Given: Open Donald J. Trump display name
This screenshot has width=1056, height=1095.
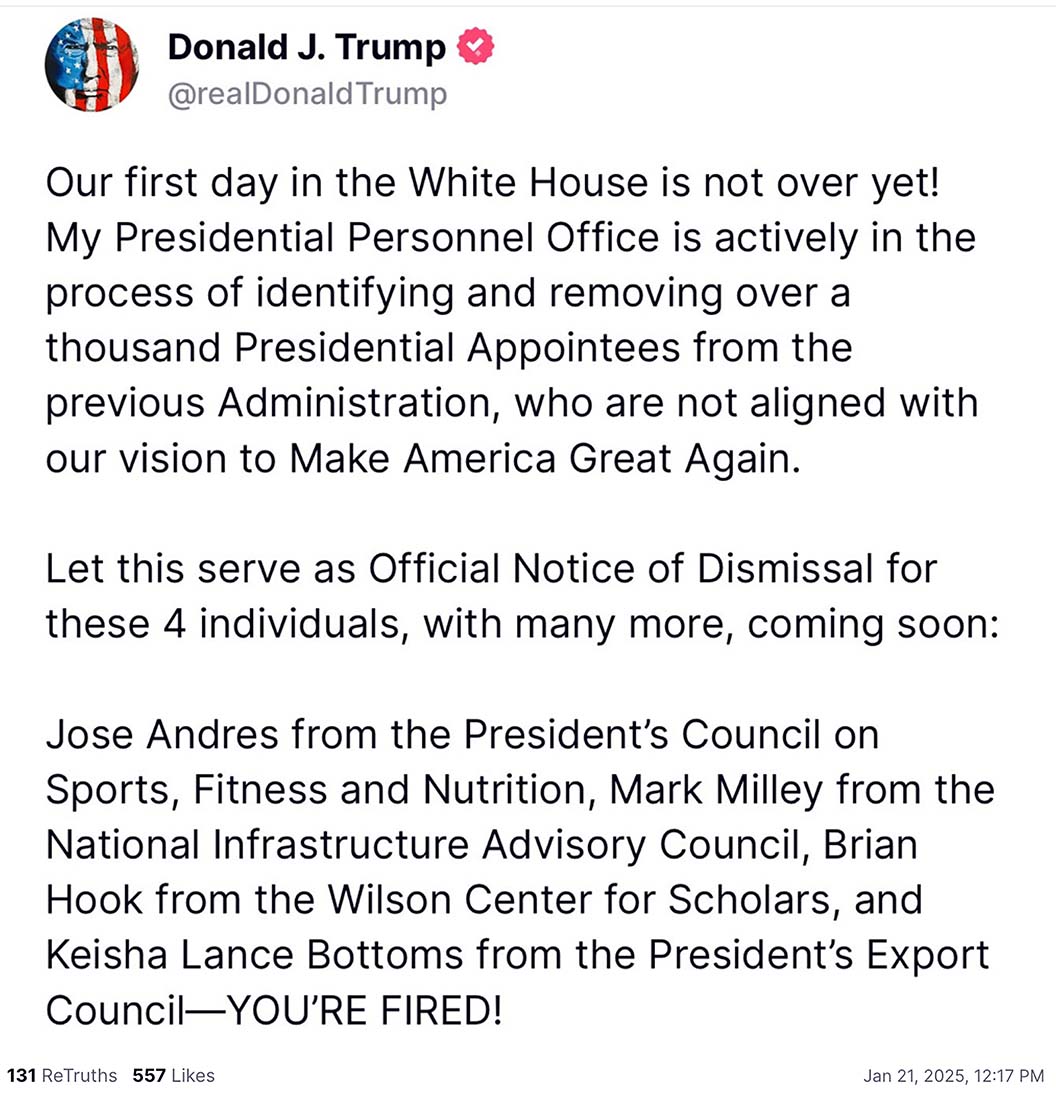Looking at the screenshot, I should [x=307, y=47].
